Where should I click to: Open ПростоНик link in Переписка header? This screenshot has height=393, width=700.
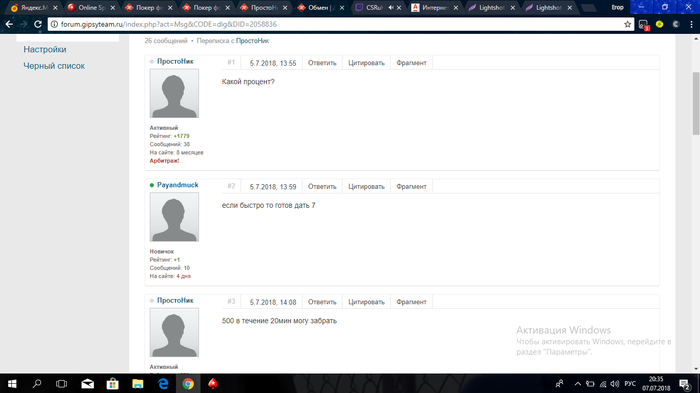(x=252, y=41)
